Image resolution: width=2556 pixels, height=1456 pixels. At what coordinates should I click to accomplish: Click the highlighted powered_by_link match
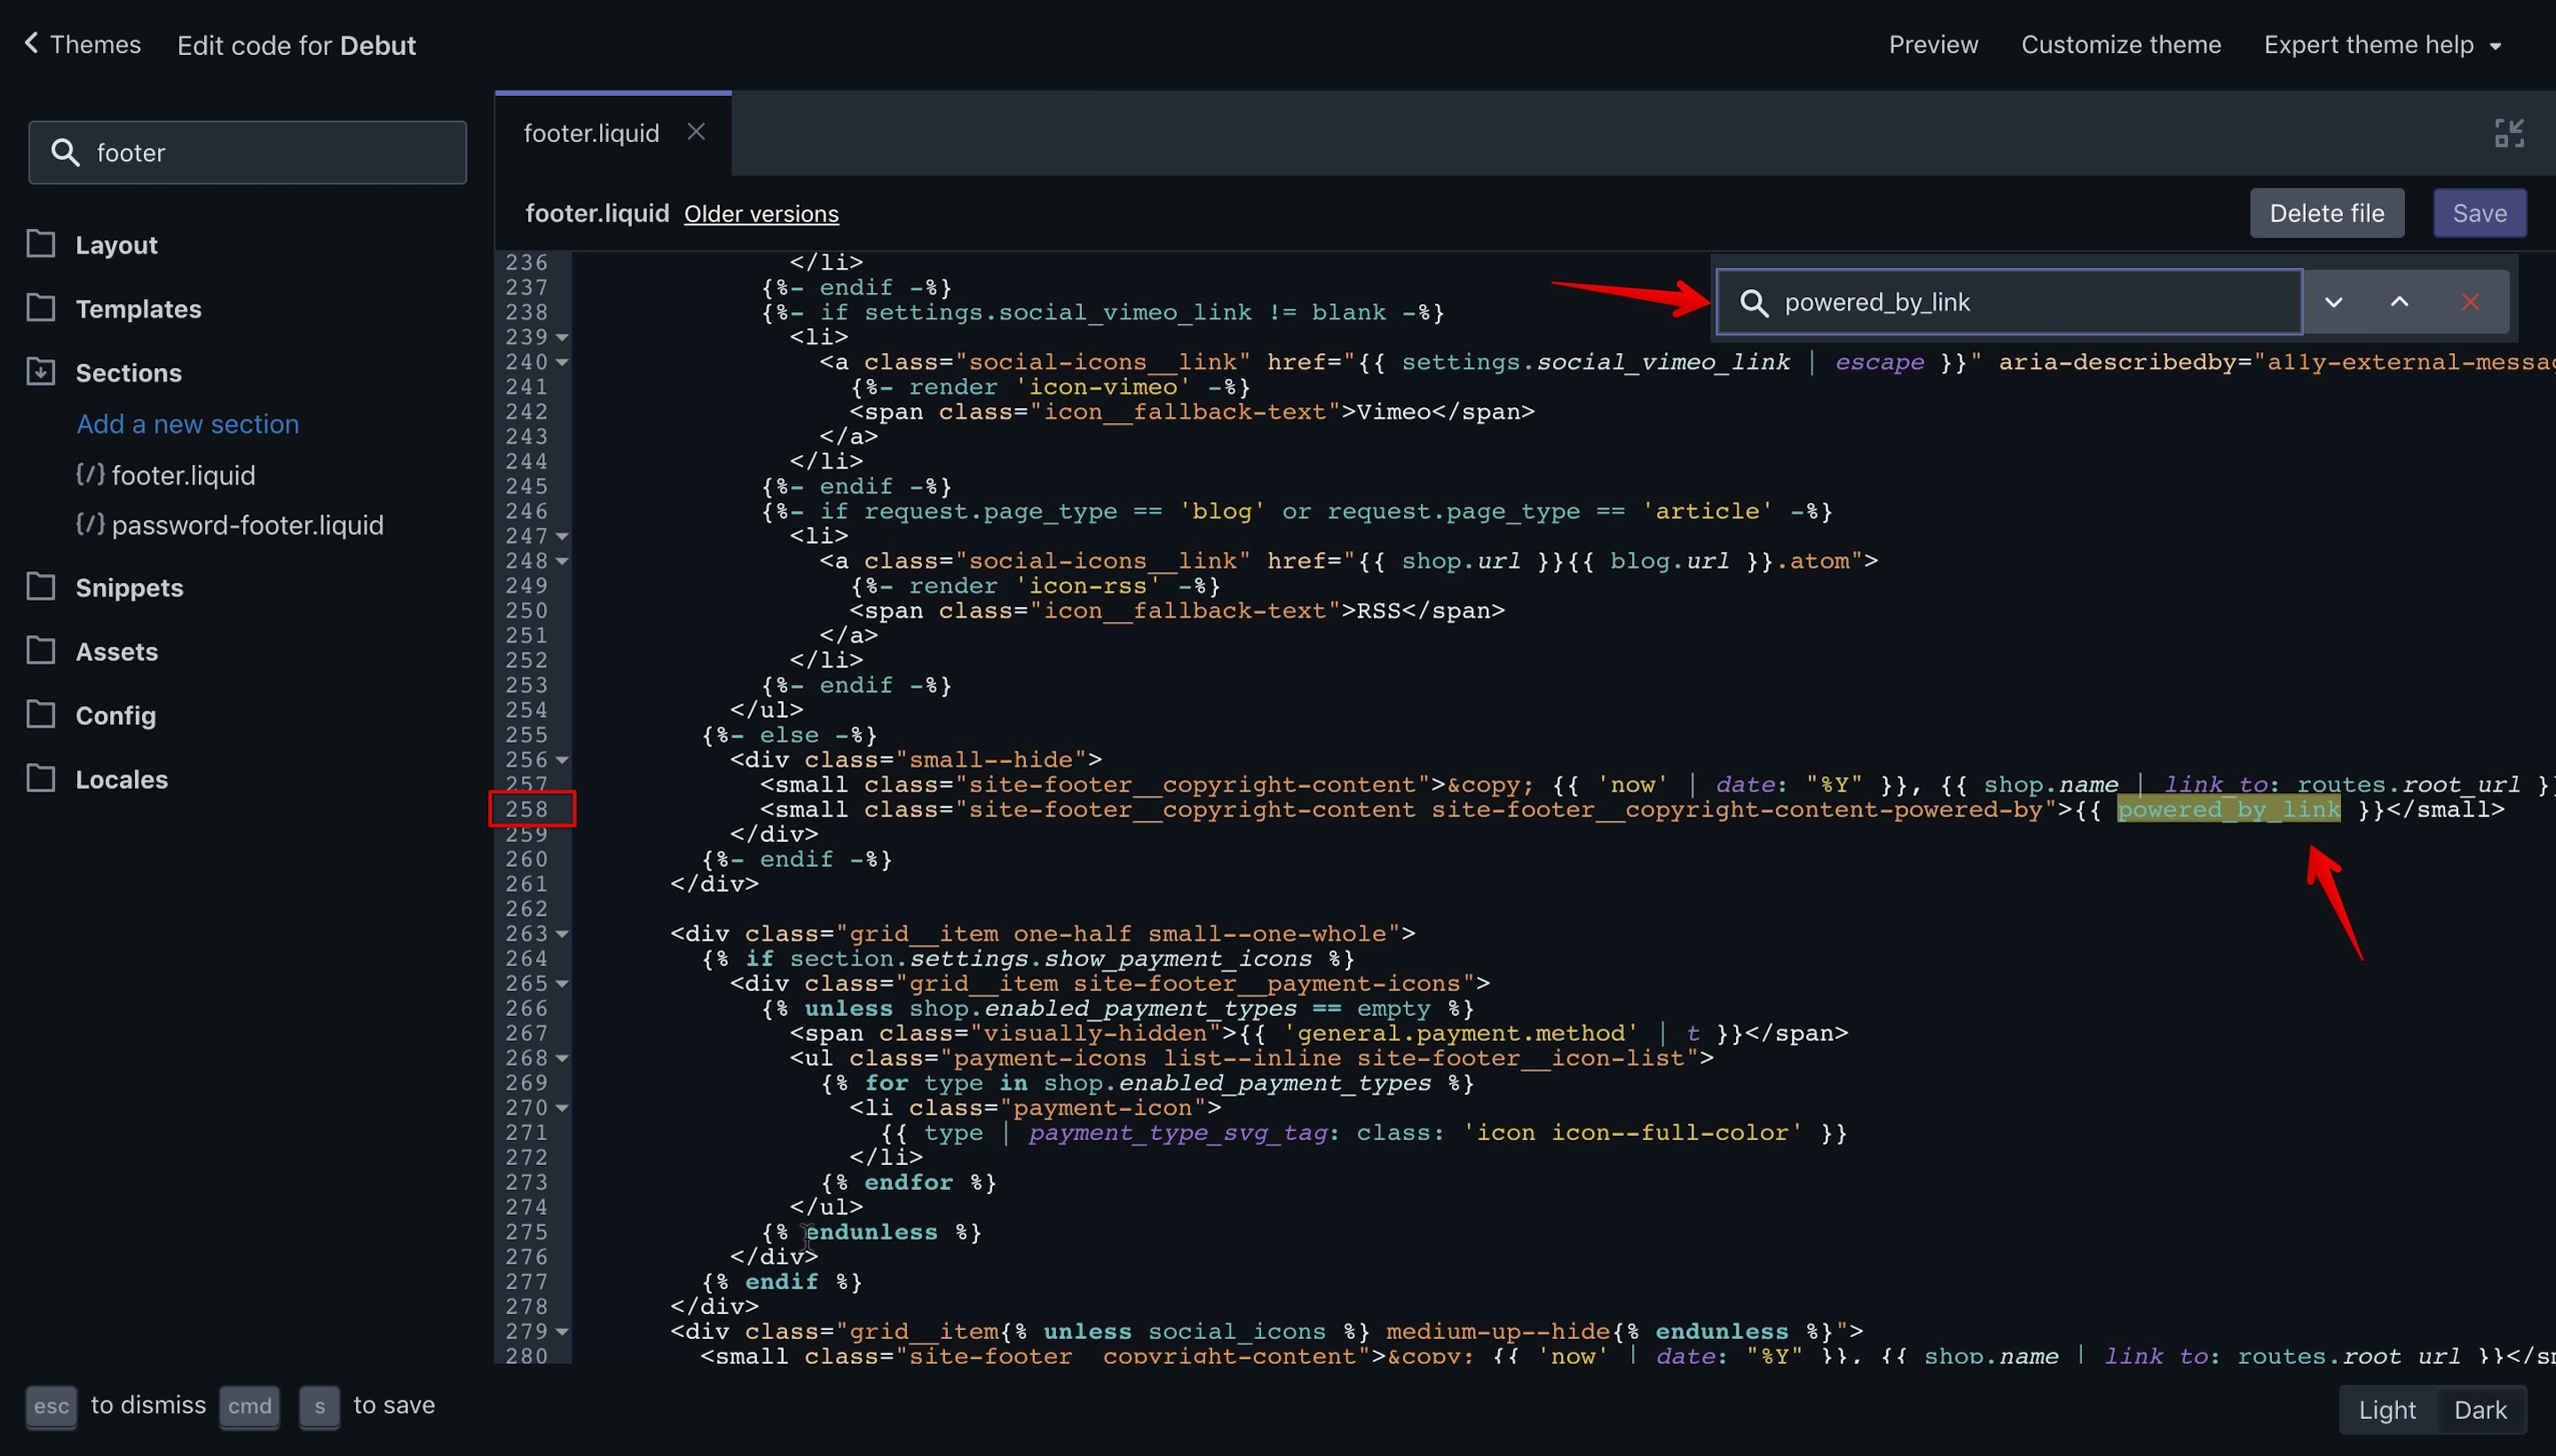point(2228,809)
